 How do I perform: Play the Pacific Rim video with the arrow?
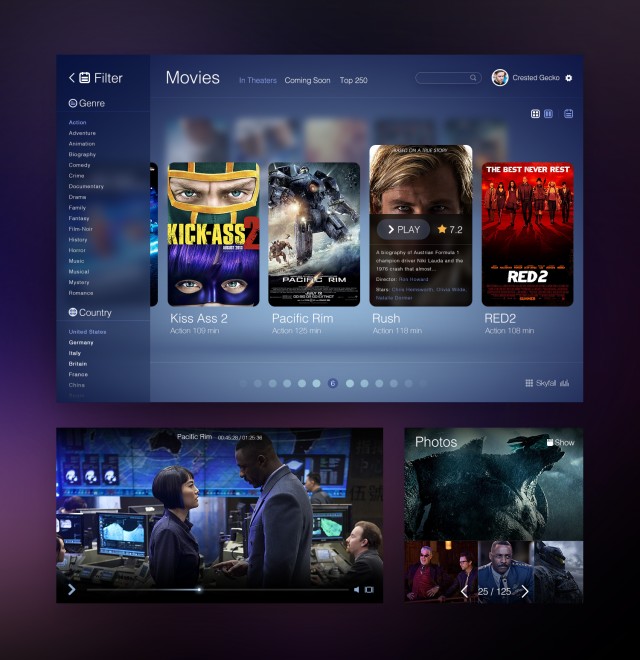[x=72, y=589]
